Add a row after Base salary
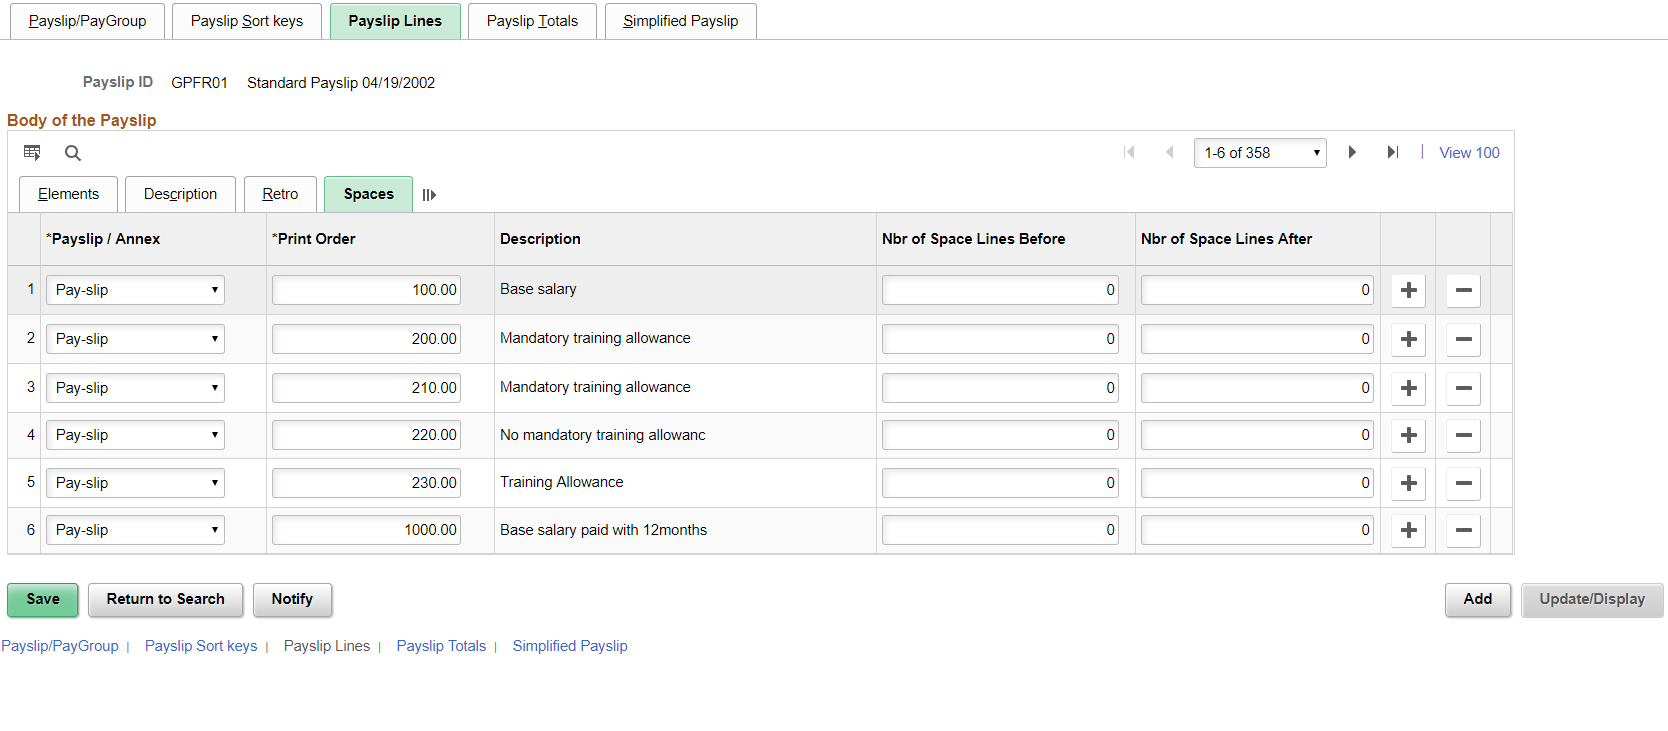The width and height of the screenshot is (1668, 731). [1408, 290]
